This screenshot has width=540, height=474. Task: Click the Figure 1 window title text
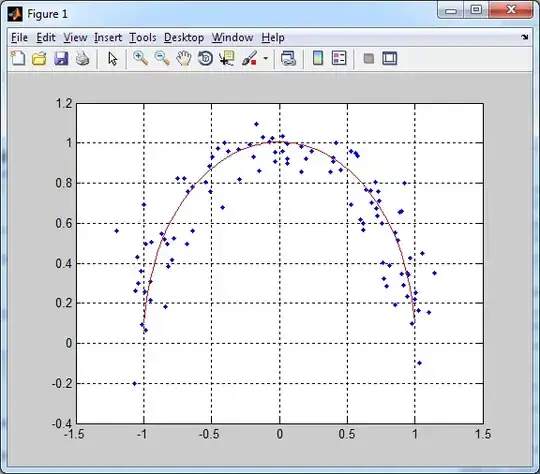(48, 14)
